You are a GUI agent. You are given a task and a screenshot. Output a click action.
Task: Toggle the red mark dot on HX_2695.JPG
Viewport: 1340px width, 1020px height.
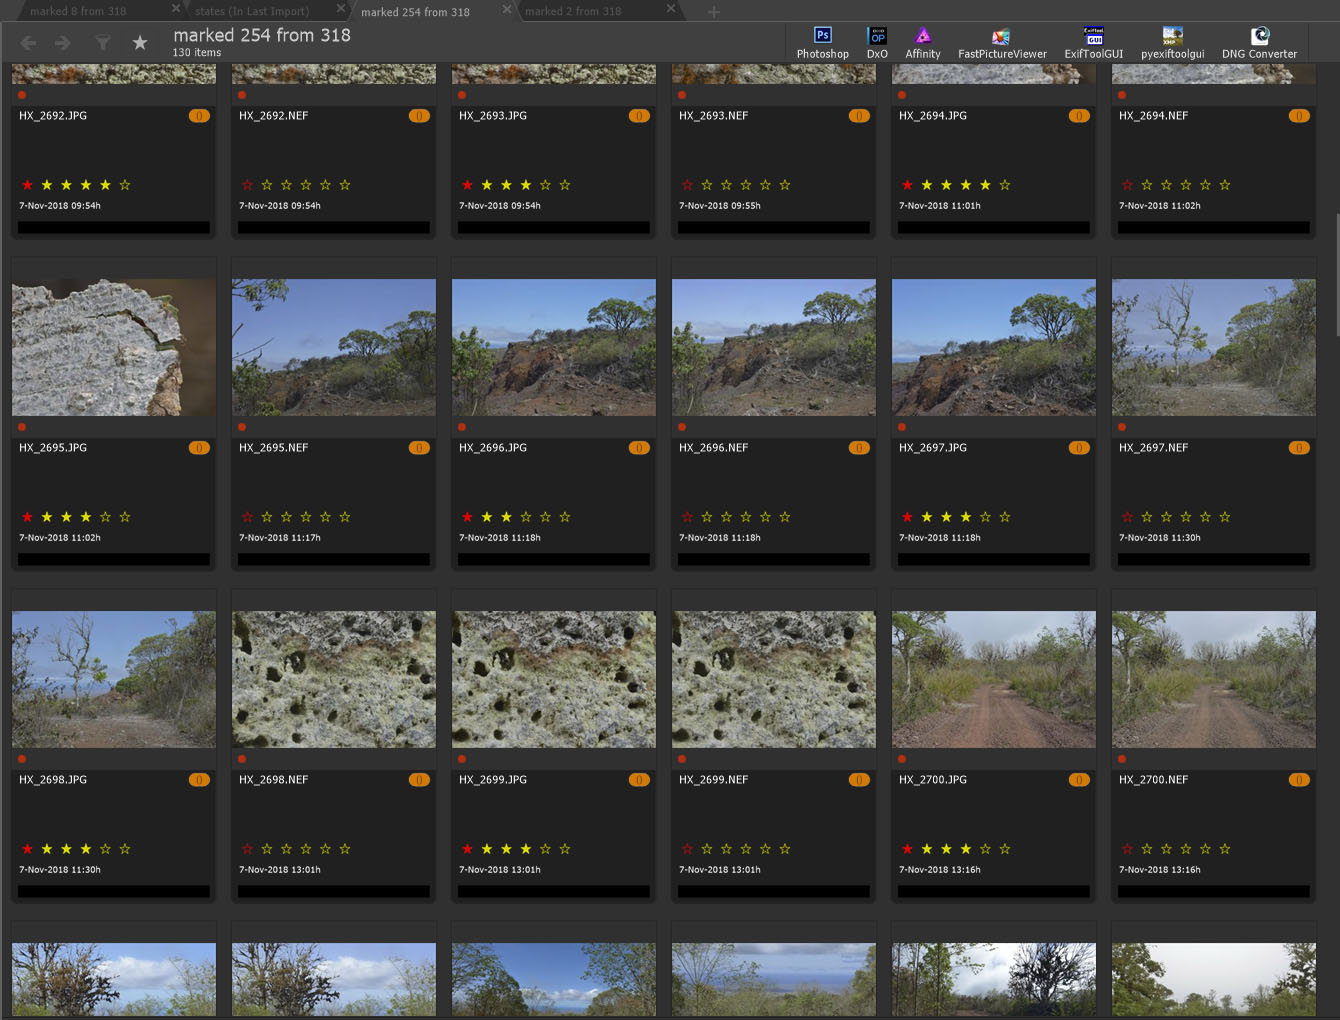coord(22,427)
